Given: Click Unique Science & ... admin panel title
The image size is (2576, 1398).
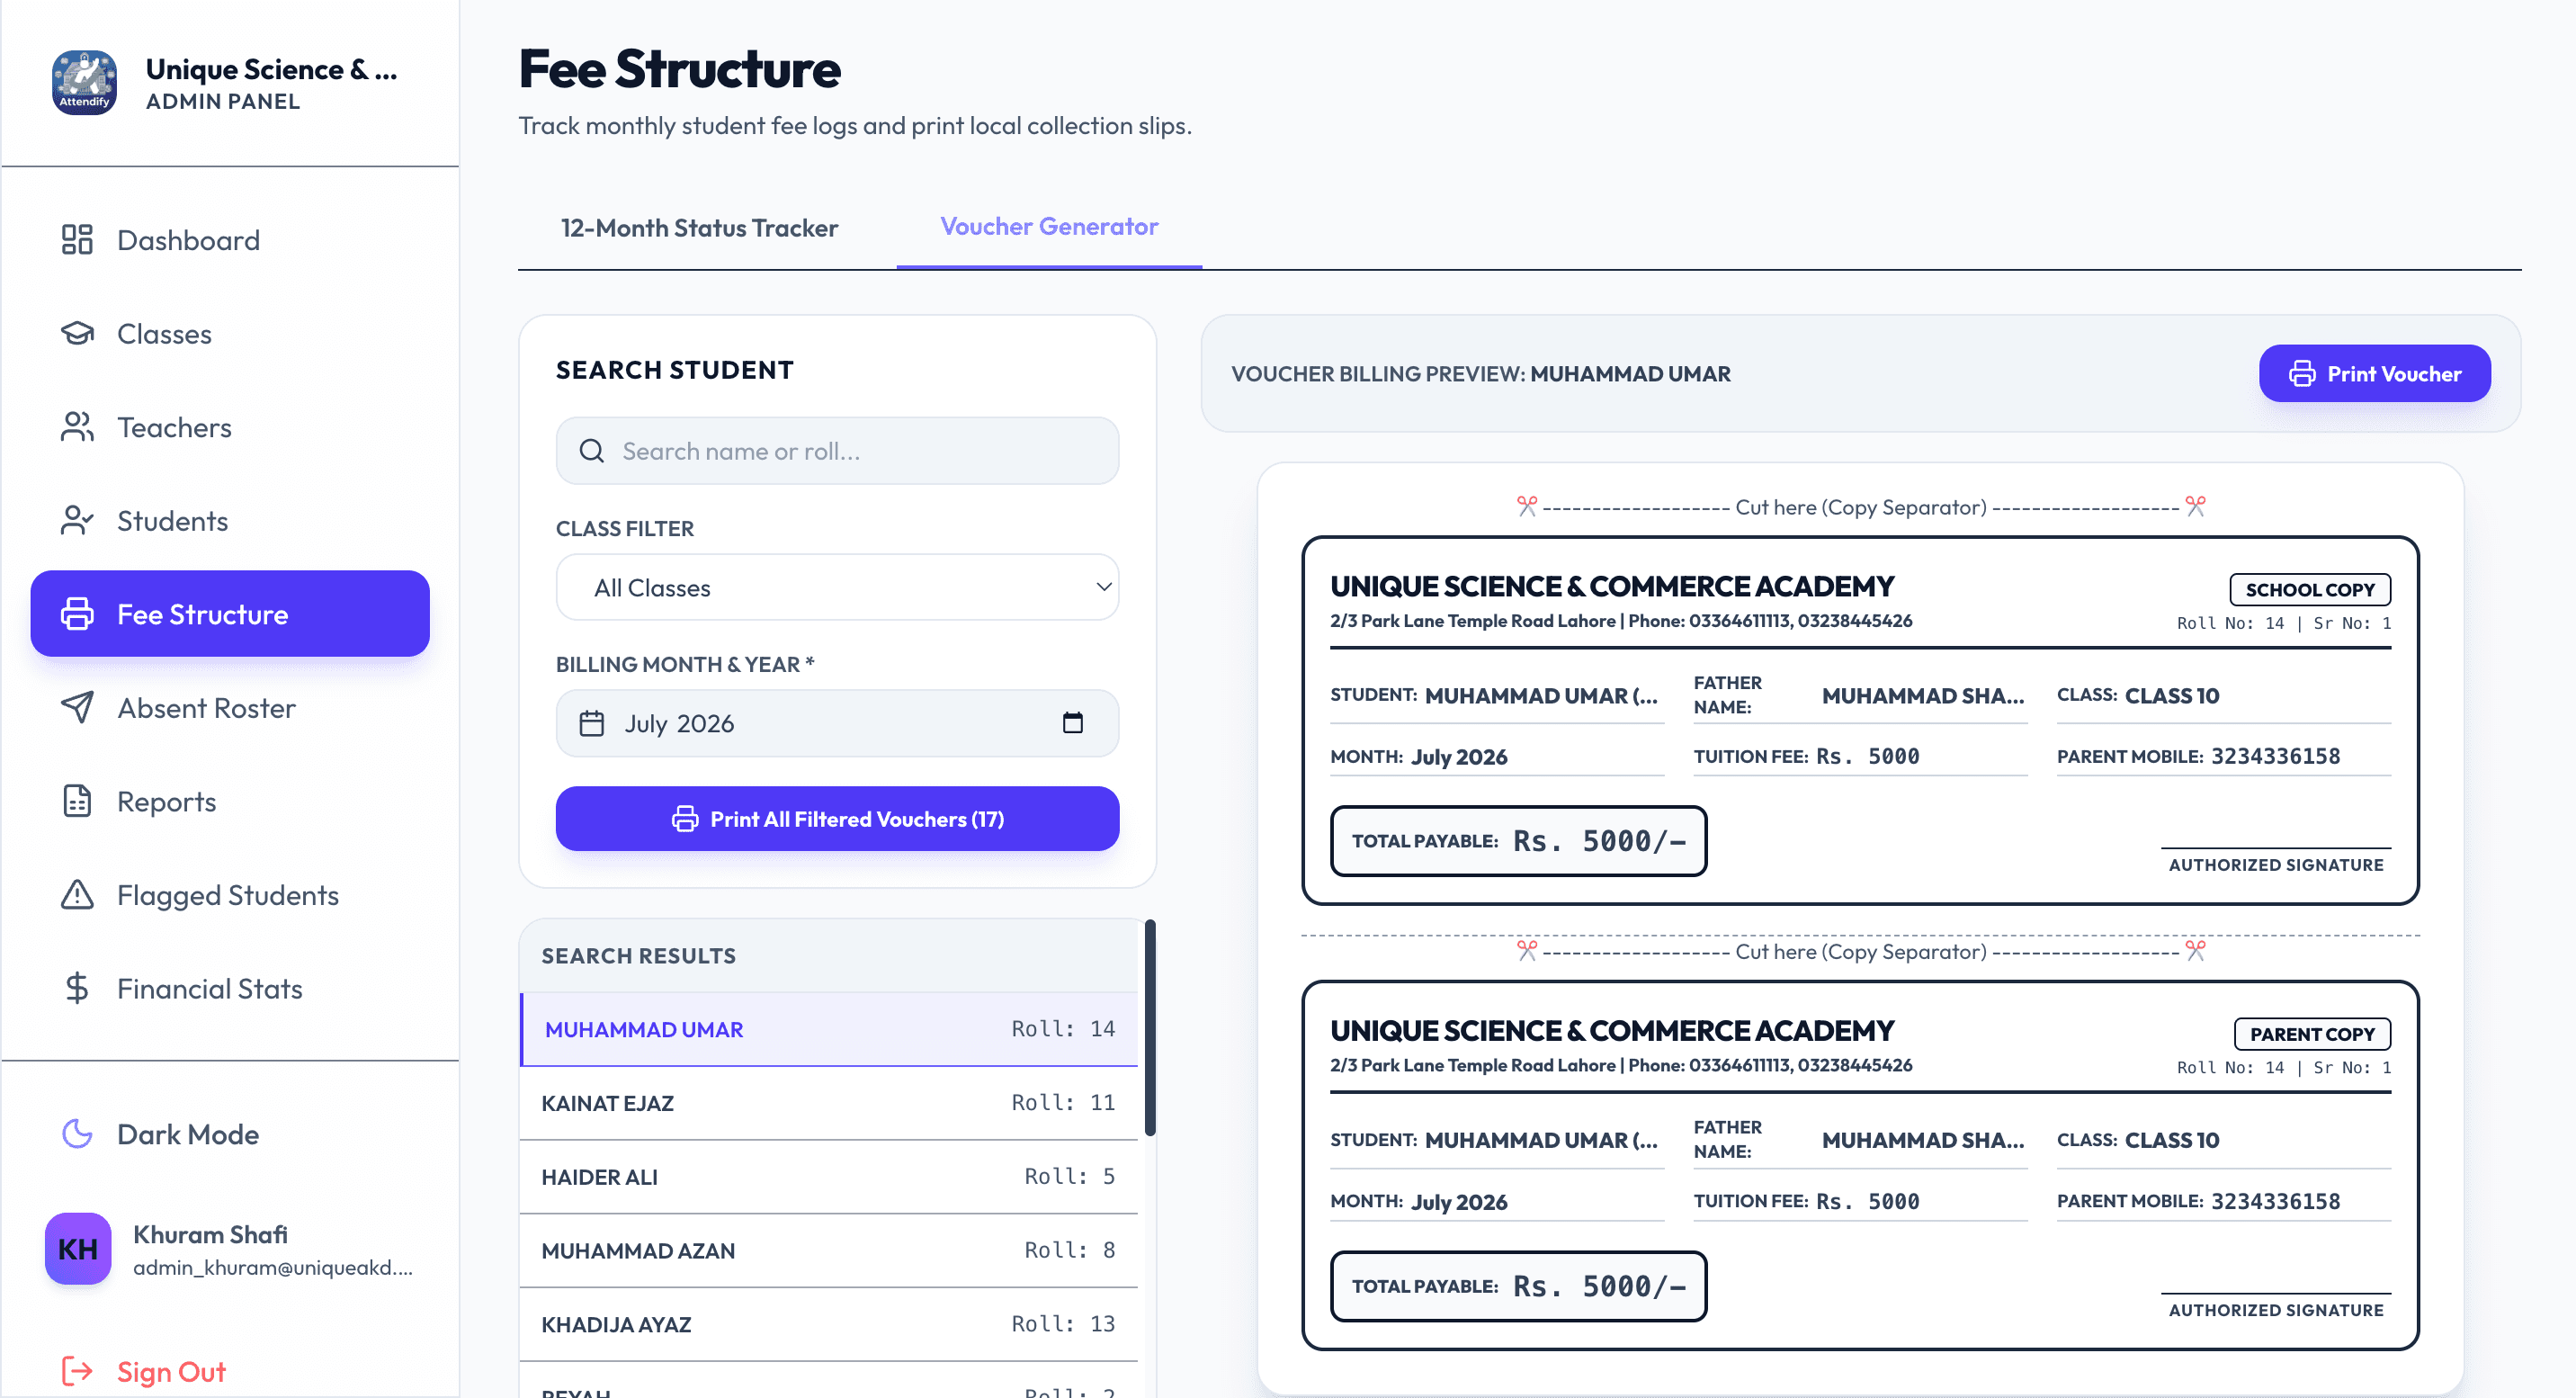Looking at the screenshot, I should [271, 83].
